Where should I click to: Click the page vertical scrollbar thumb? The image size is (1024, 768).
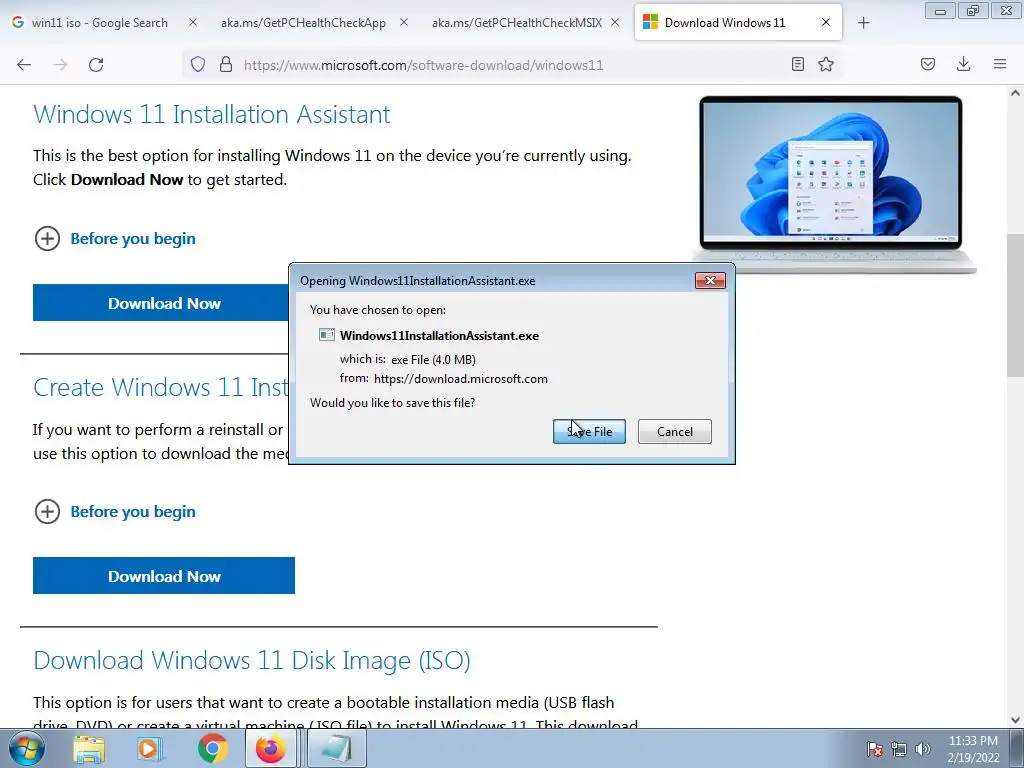pos(1015,304)
